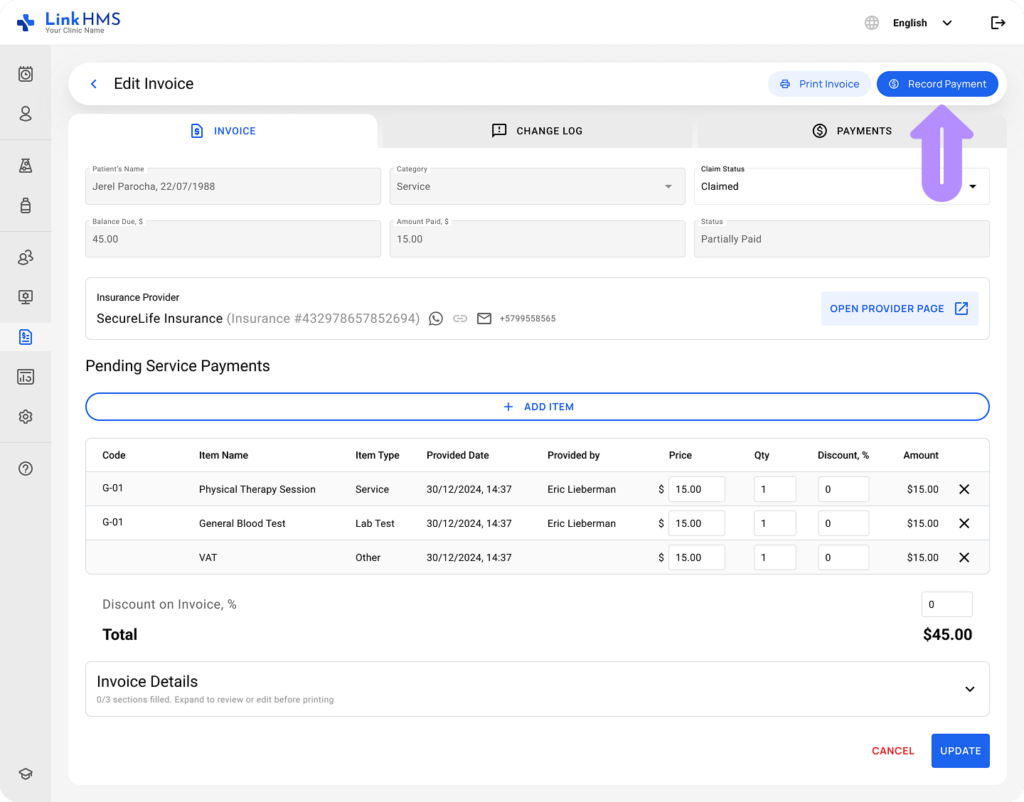This screenshot has height=802, width=1024.
Task: Remove the General Blood Test item
Action: click(x=964, y=523)
